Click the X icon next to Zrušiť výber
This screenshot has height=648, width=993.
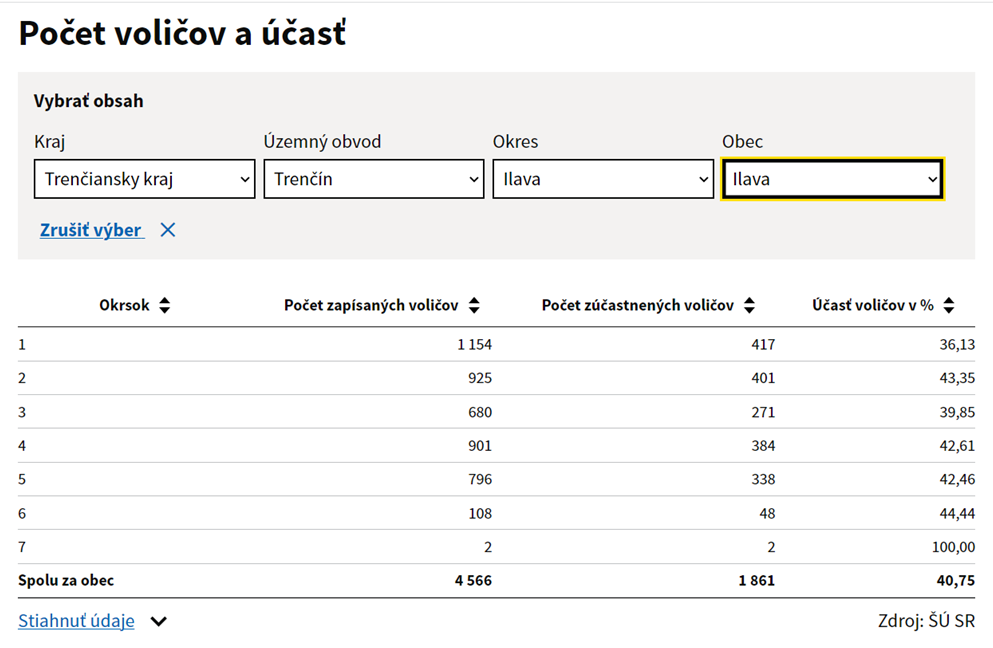click(168, 230)
